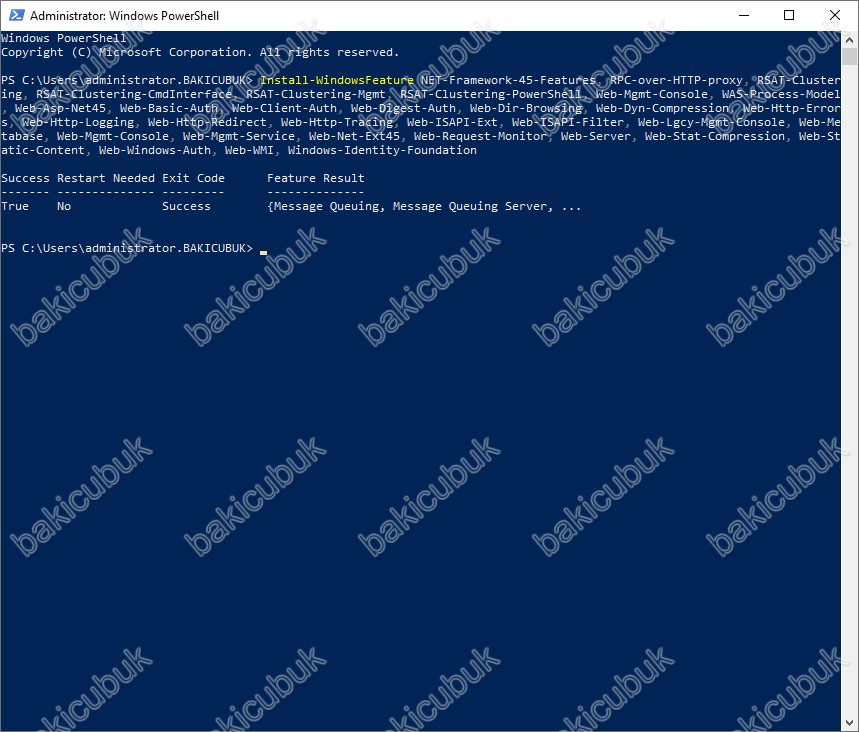The height and width of the screenshot is (732, 859).
Task: Click the 'Windows PowerShell' banner line in console
Action: tap(64, 38)
